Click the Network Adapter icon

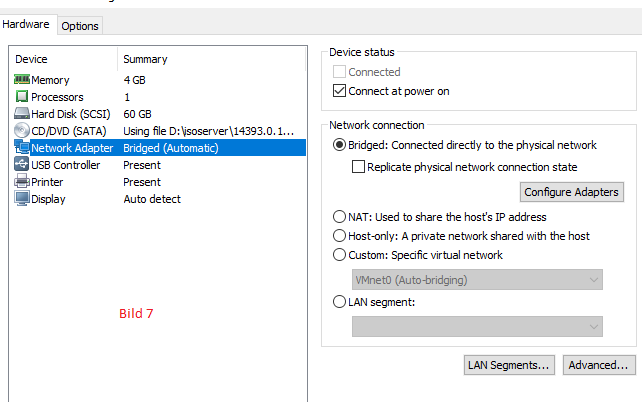pos(22,148)
